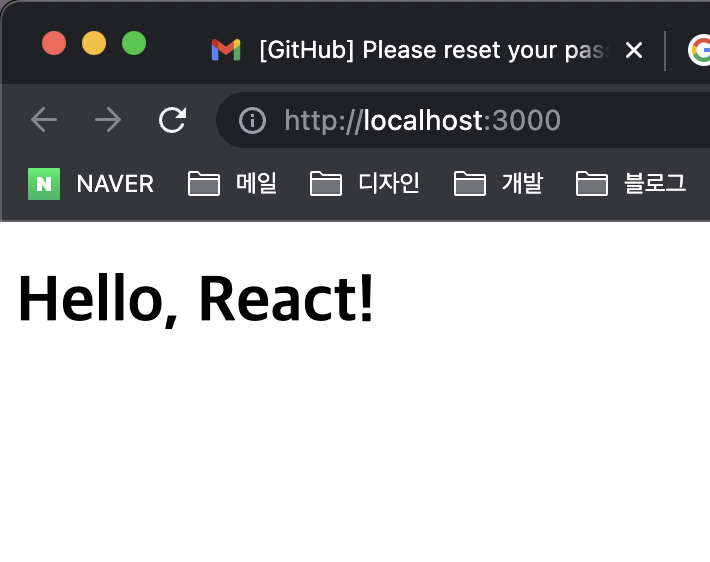Screen dimensions: 710x562
Task: Open the 메일 bookmarks folder
Action: [x=233, y=183]
